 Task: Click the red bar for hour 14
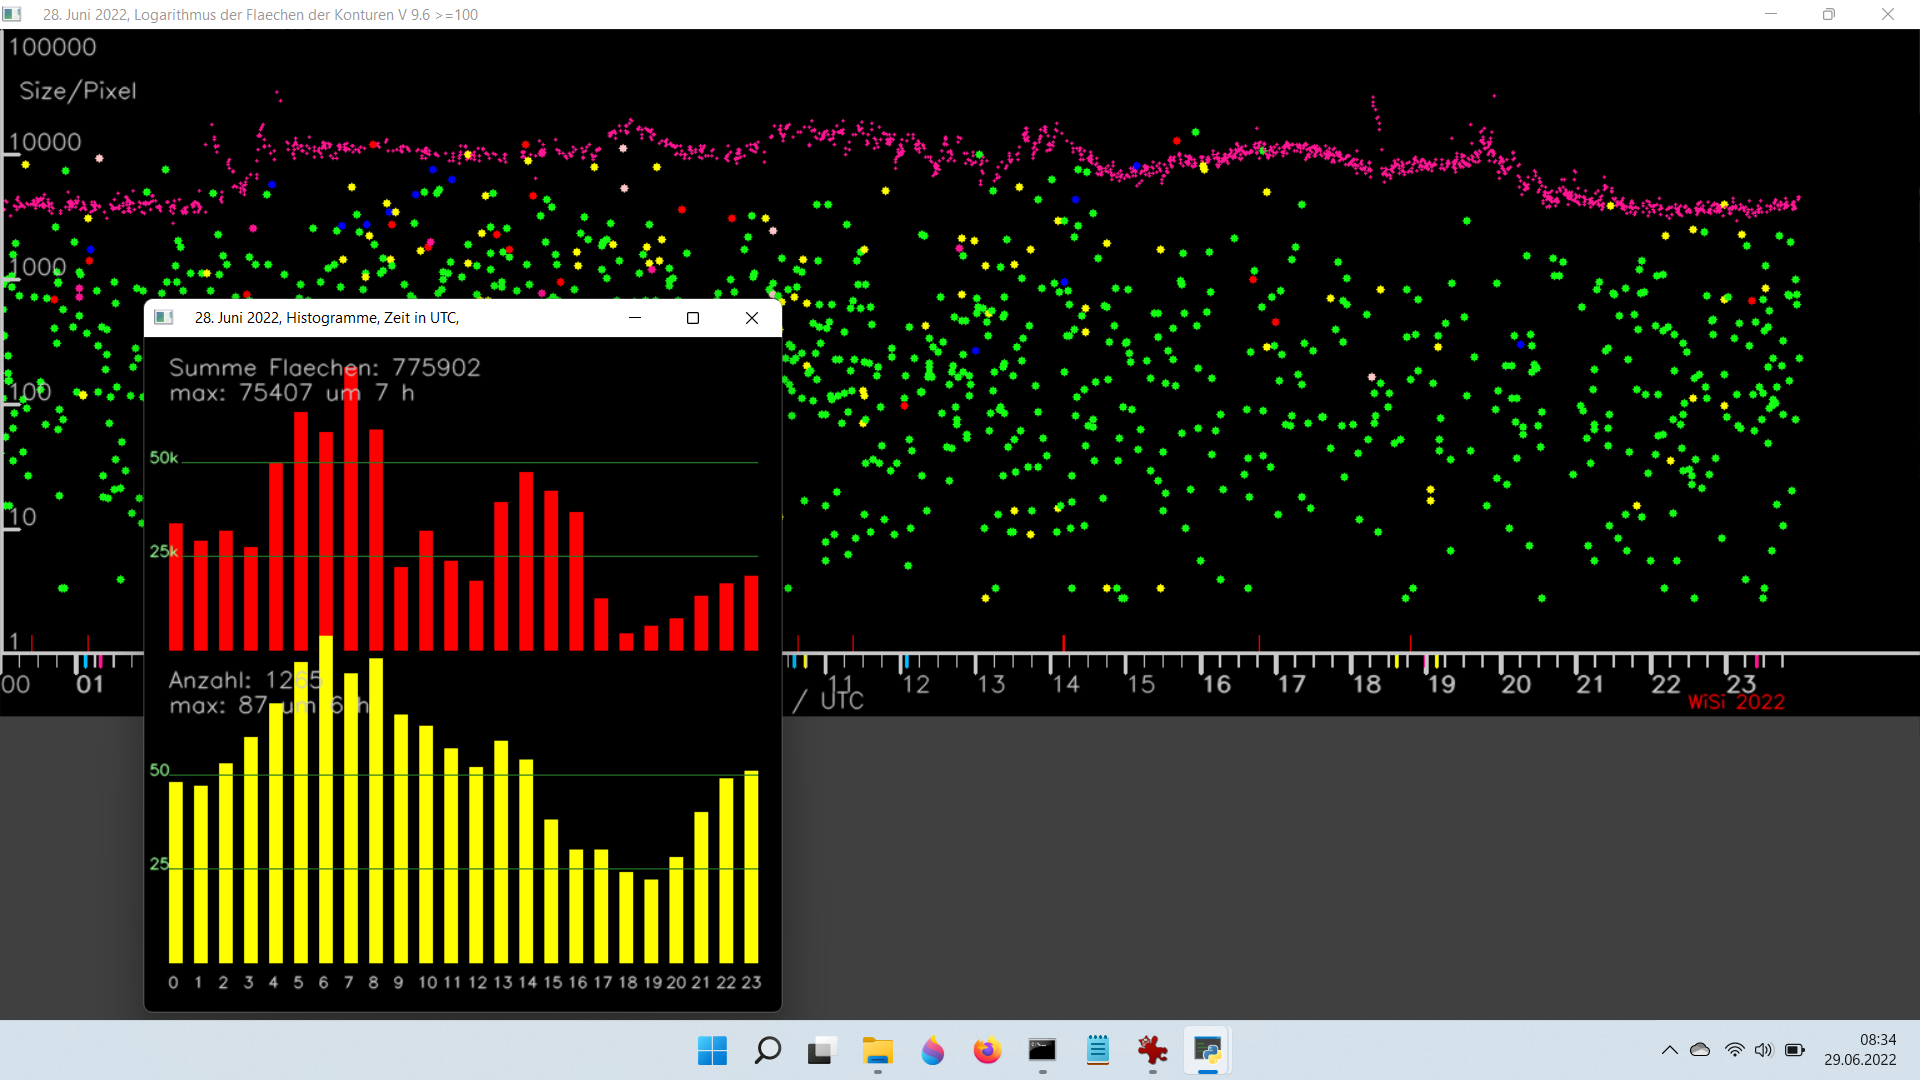tap(526, 562)
